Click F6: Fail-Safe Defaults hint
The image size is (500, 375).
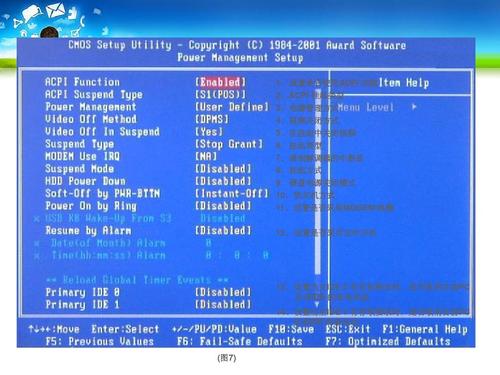pos(240,341)
